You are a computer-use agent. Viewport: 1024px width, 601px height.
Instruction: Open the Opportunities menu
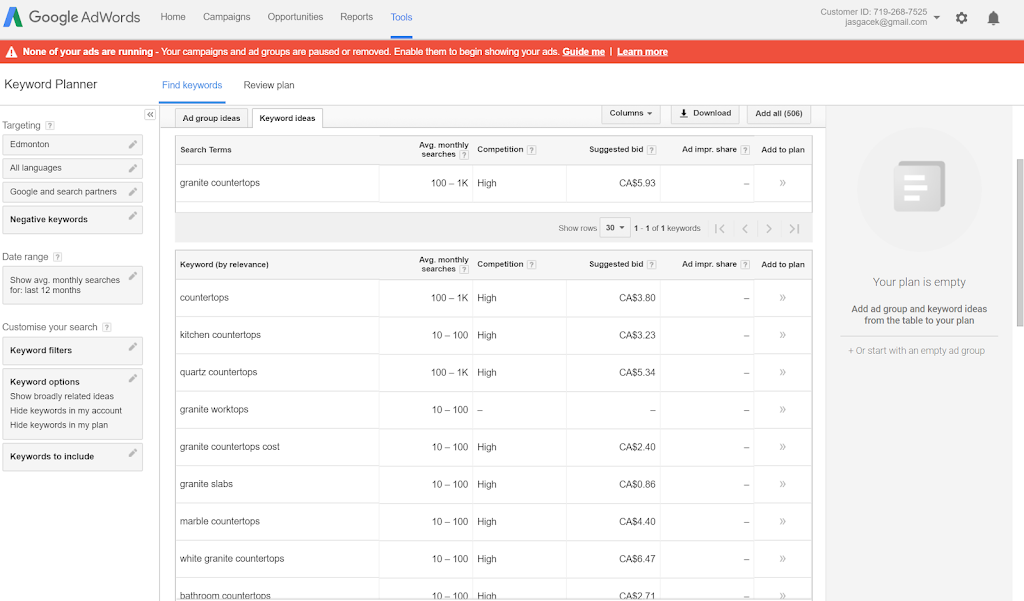295,17
